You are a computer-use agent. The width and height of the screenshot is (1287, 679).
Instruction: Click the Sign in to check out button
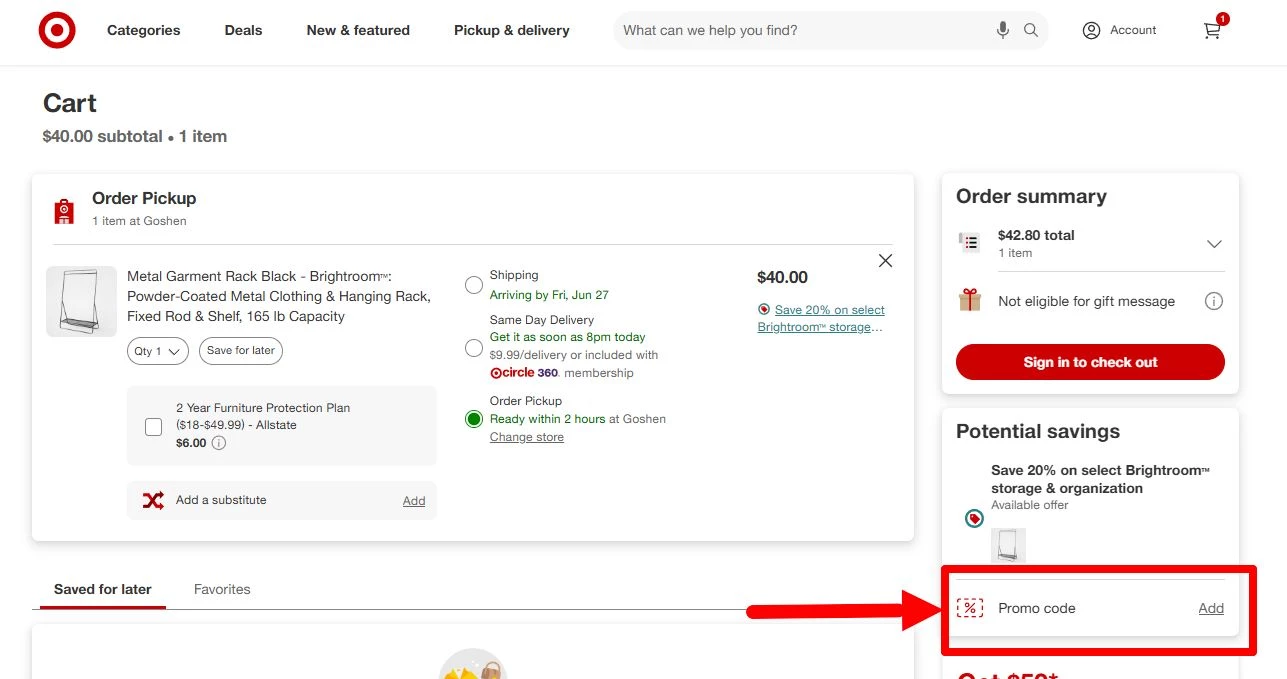1089,362
